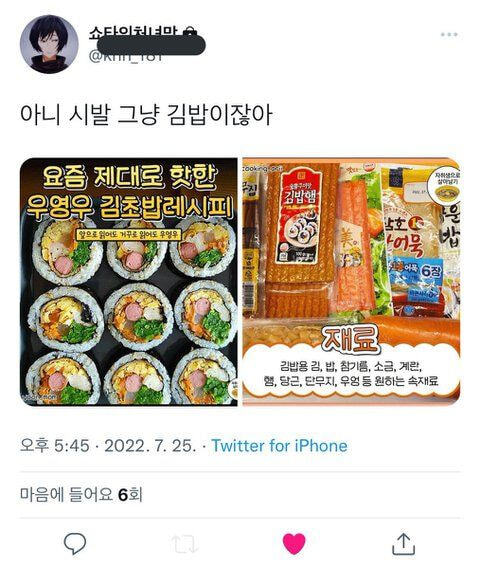Open the display name of tweet author
The image size is (480, 569).
point(135,32)
